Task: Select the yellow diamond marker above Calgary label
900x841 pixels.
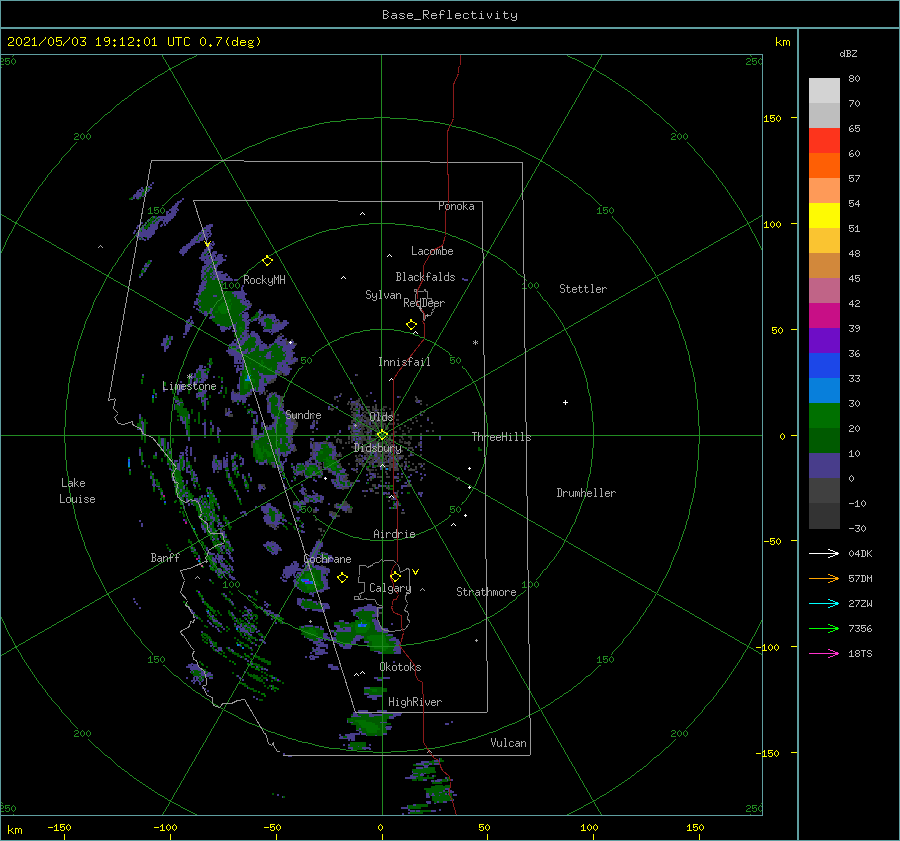Action: coord(395,576)
